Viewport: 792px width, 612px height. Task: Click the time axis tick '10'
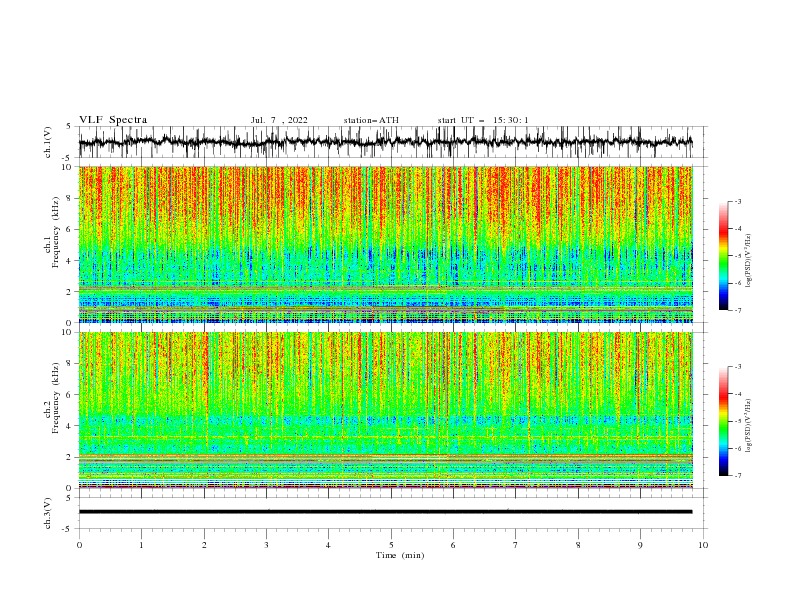703,545
